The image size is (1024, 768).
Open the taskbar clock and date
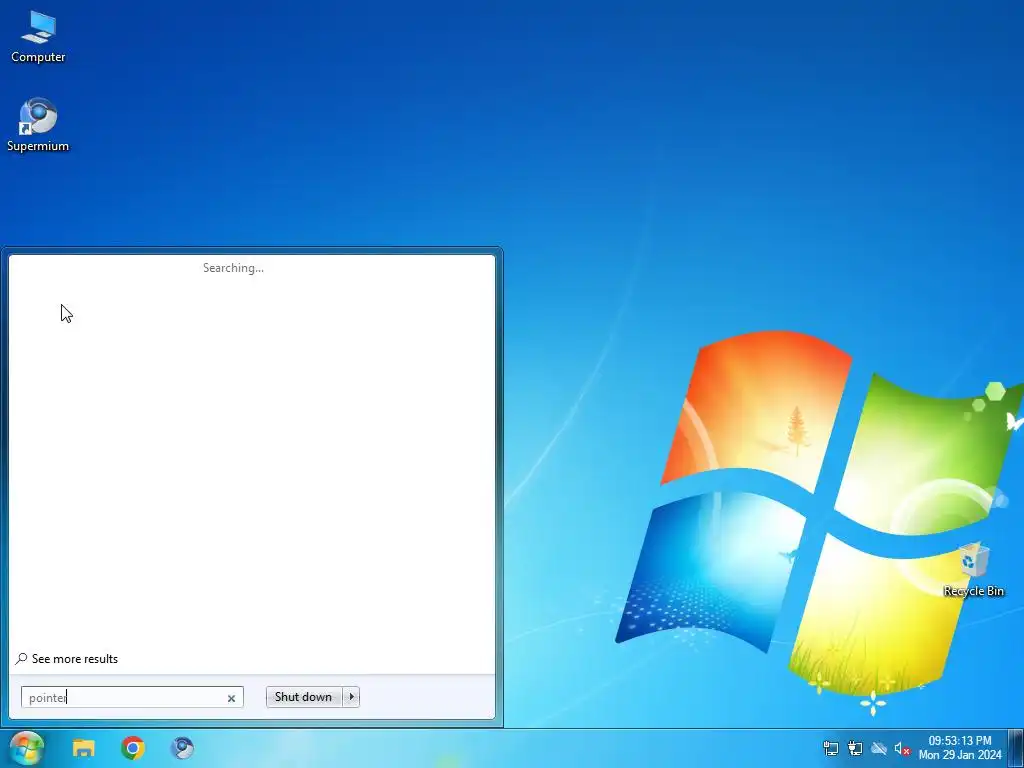[960, 748]
